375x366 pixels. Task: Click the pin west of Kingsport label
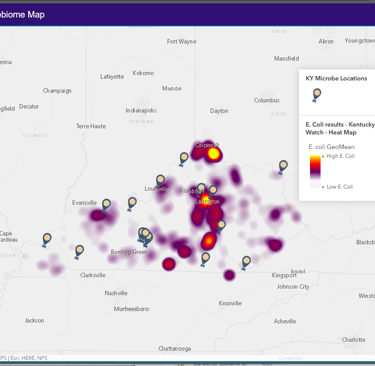coord(246,263)
